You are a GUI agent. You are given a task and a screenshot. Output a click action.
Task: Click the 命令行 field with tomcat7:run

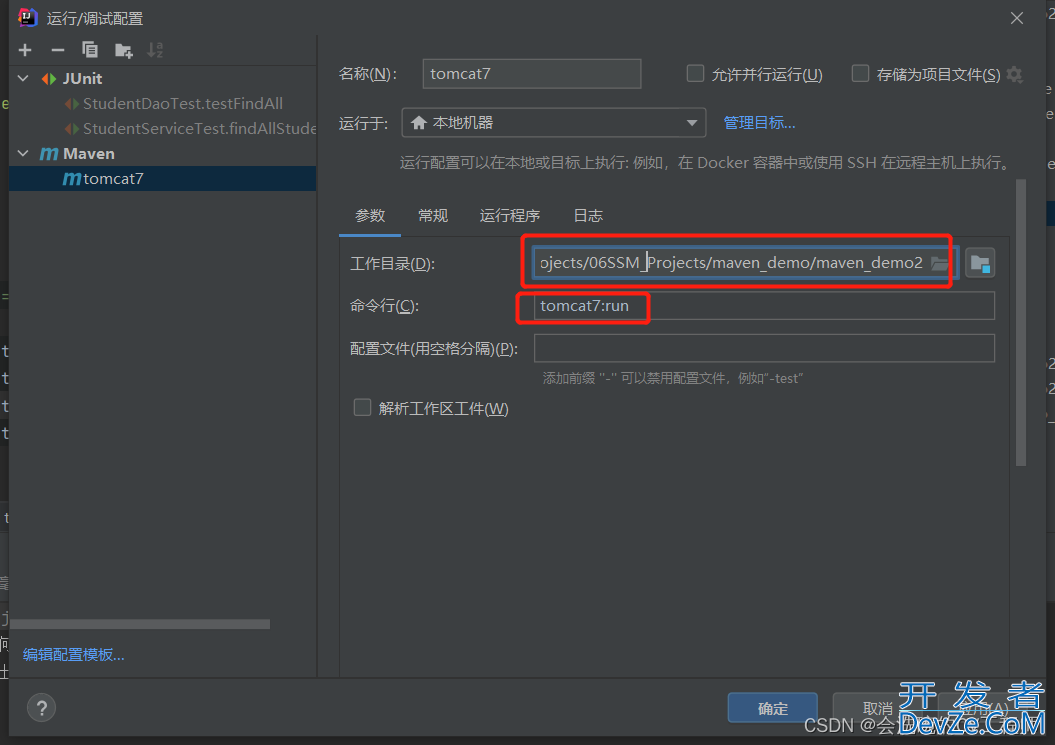(x=764, y=306)
